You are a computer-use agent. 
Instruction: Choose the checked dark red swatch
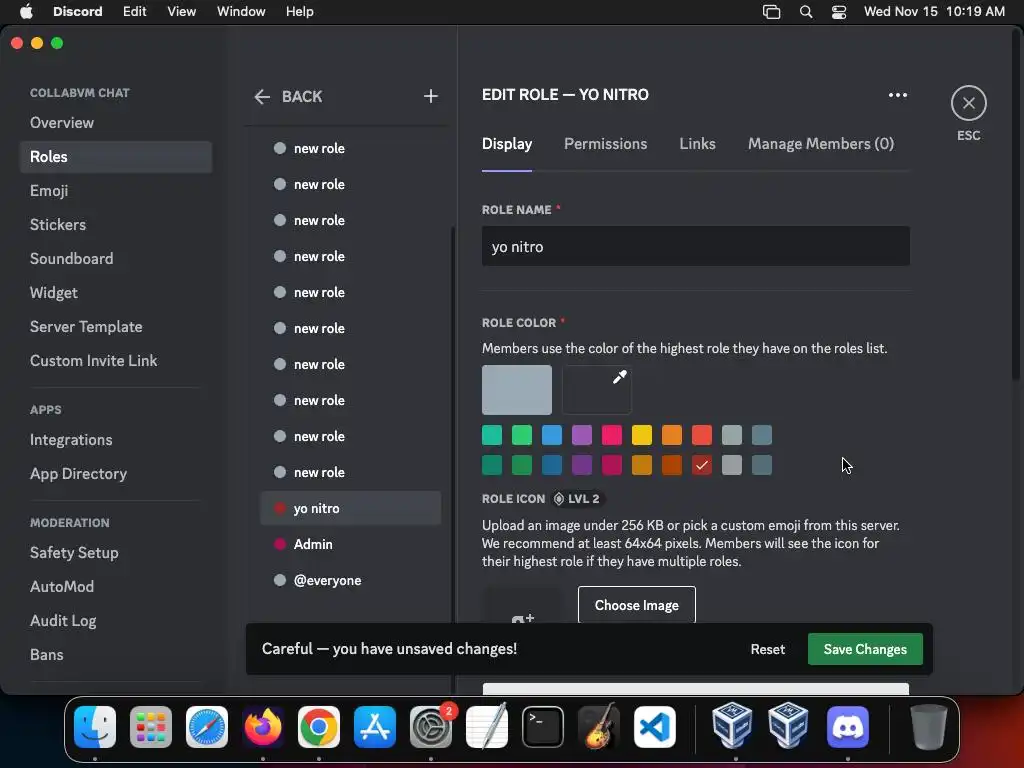(701, 465)
